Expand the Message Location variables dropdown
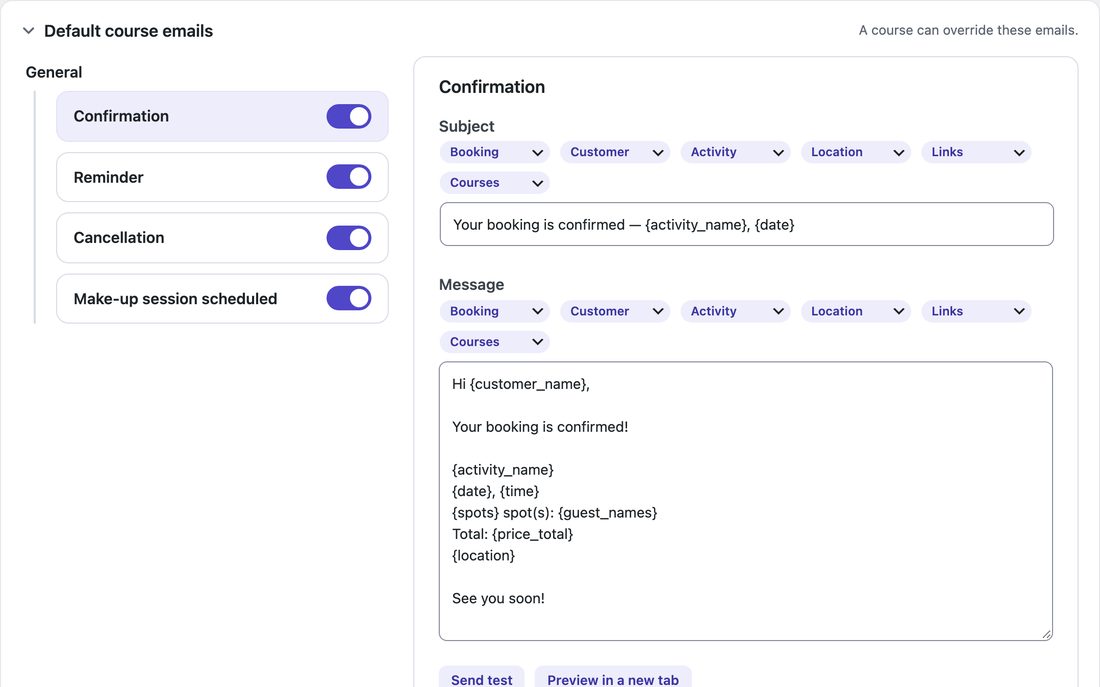This screenshot has width=1100, height=687. pos(856,312)
